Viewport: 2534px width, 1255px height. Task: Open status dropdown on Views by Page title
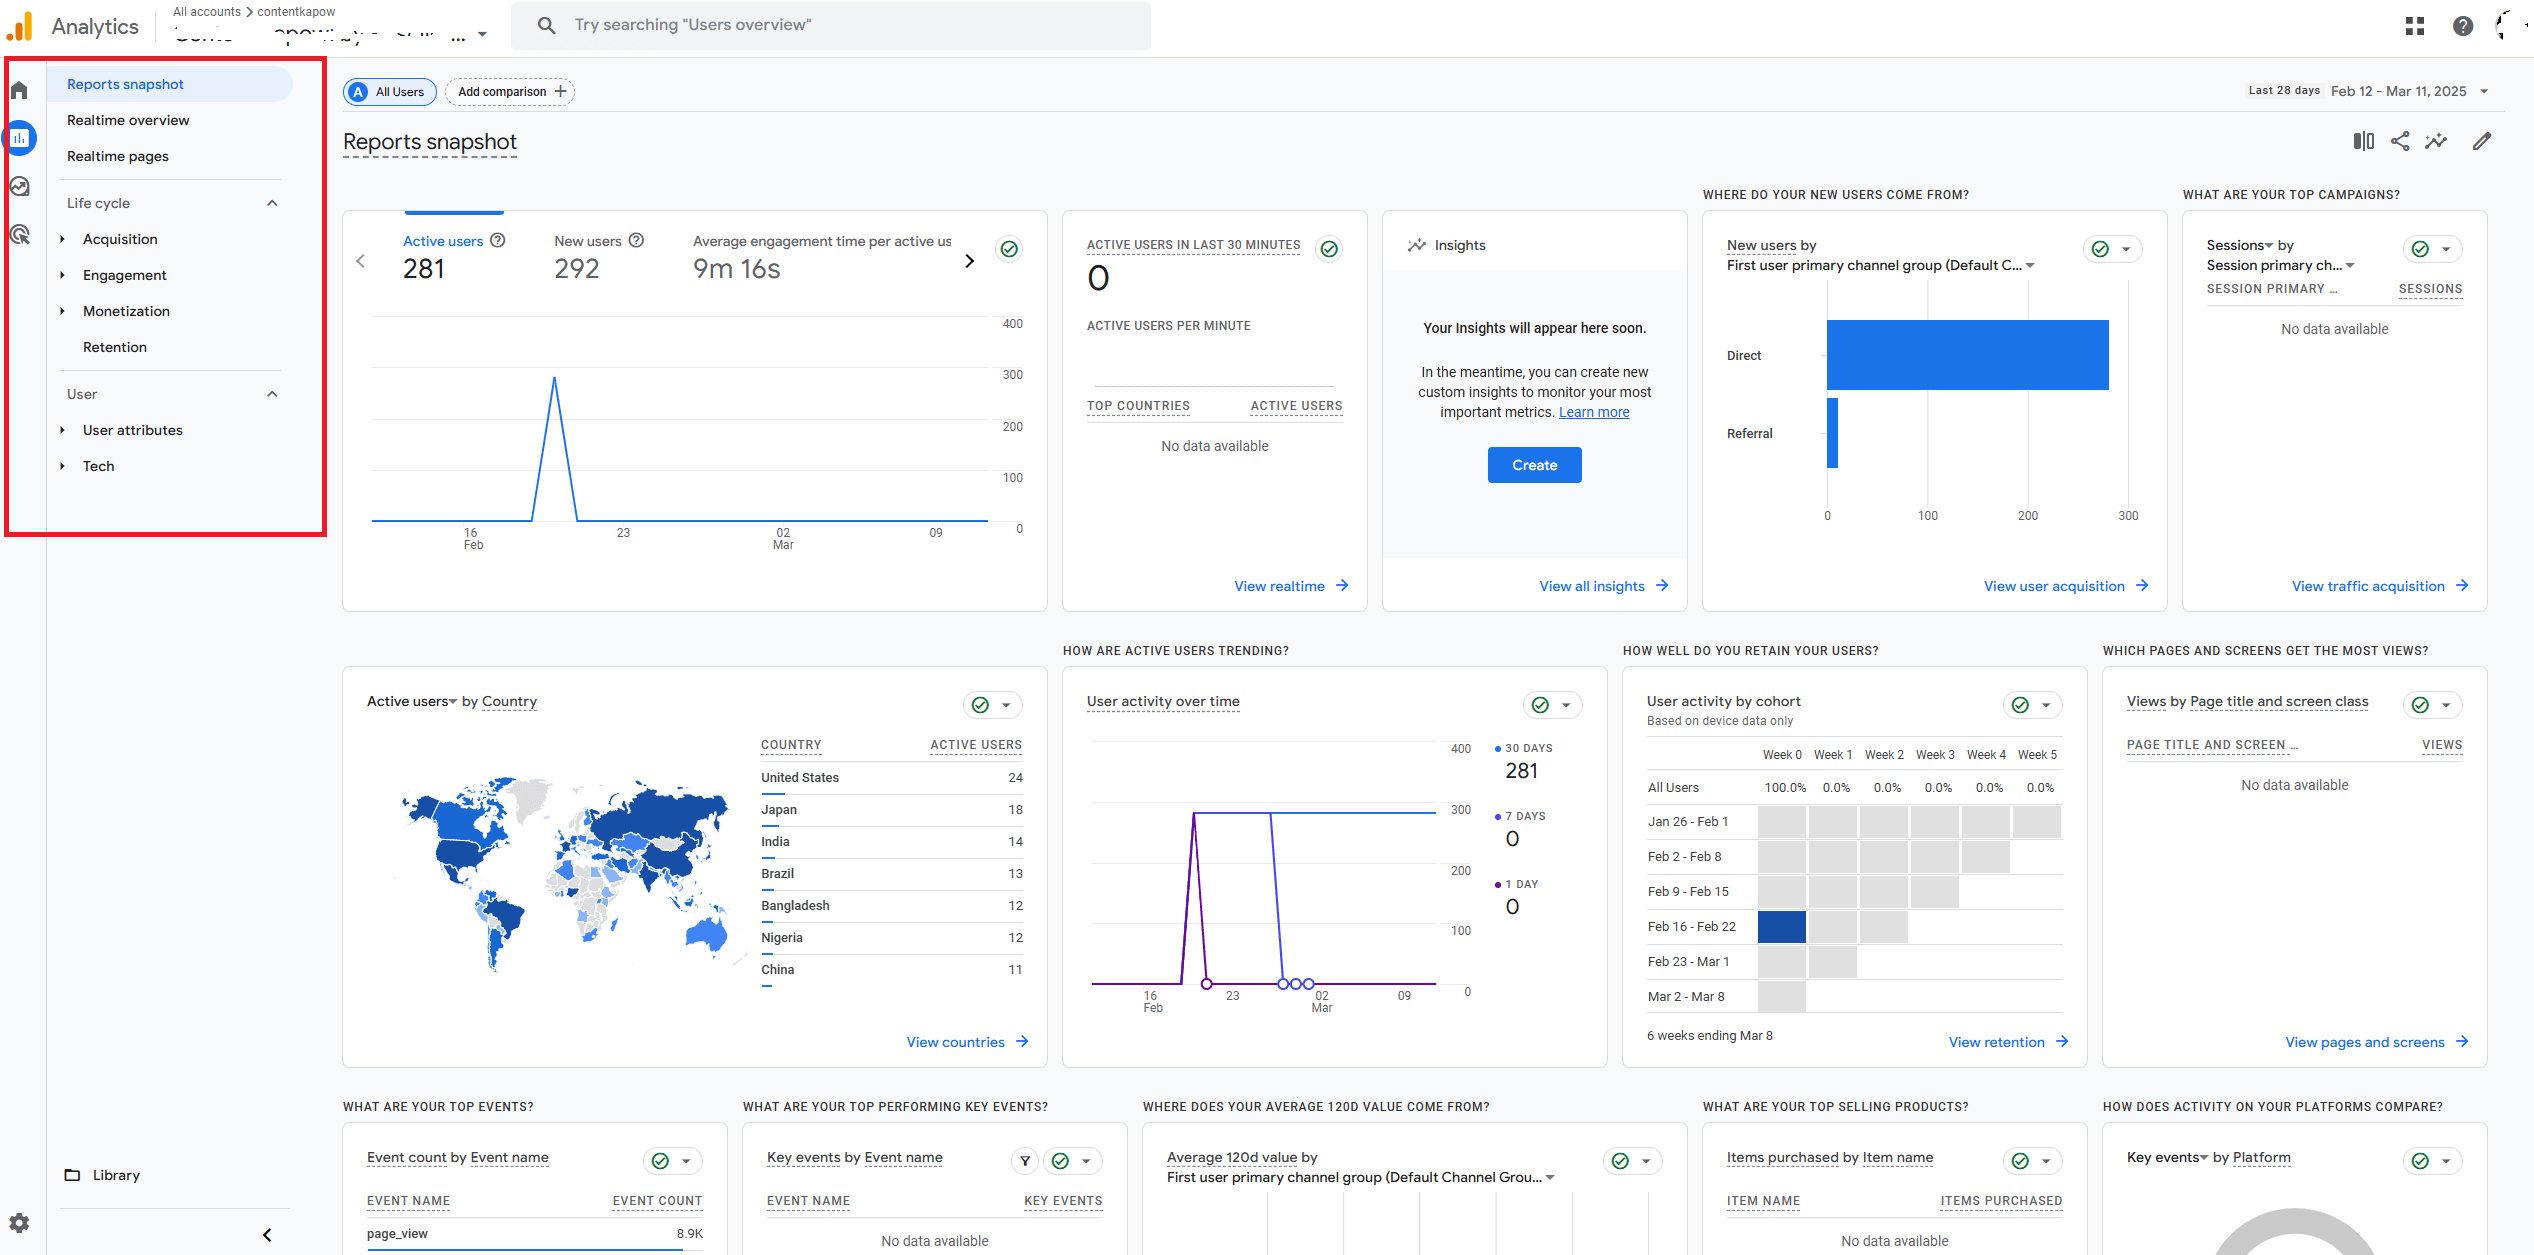click(2433, 705)
